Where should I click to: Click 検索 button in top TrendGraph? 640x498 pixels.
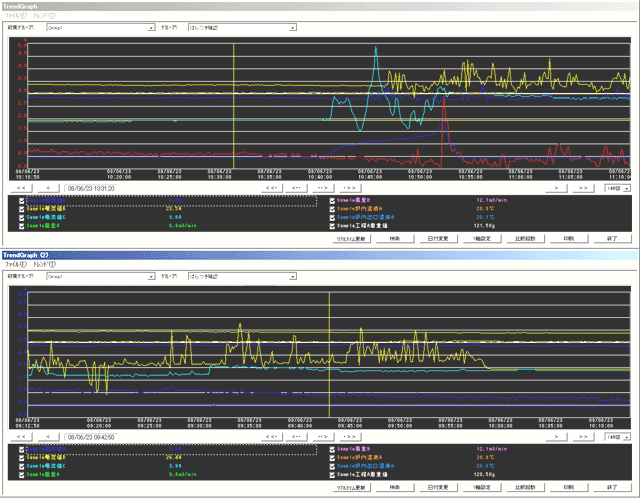(395, 239)
